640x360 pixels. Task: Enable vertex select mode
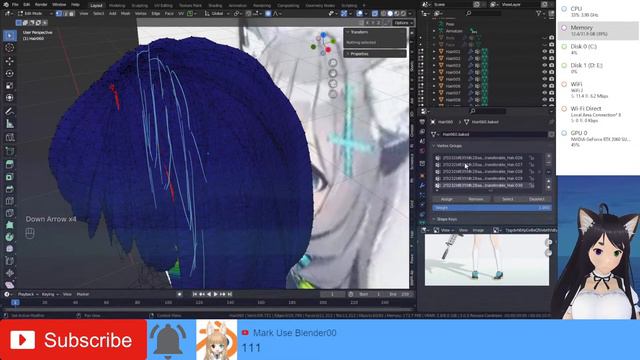[59, 13]
